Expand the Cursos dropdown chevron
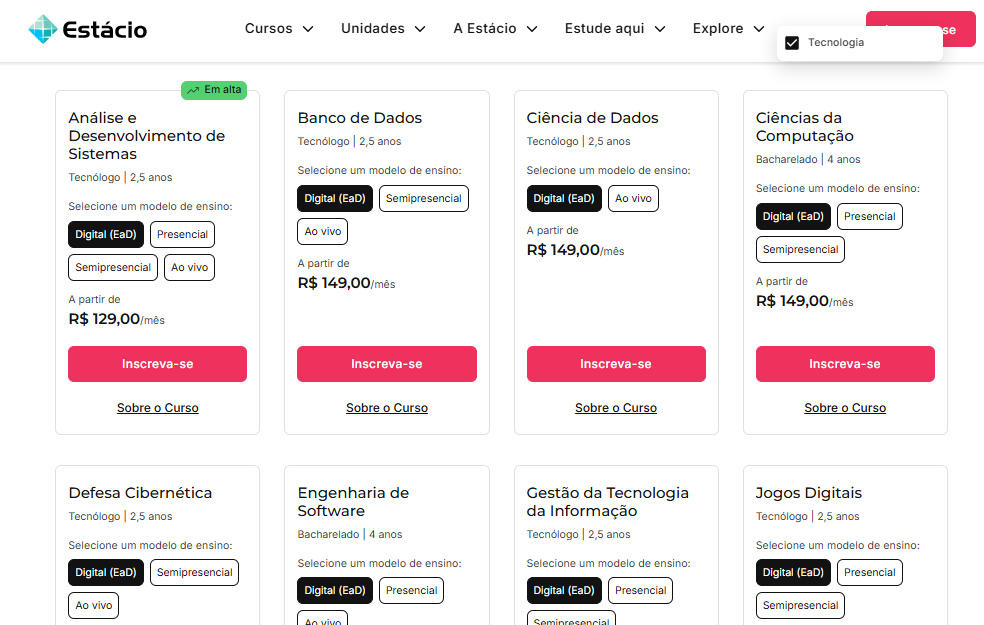 click(x=308, y=29)
